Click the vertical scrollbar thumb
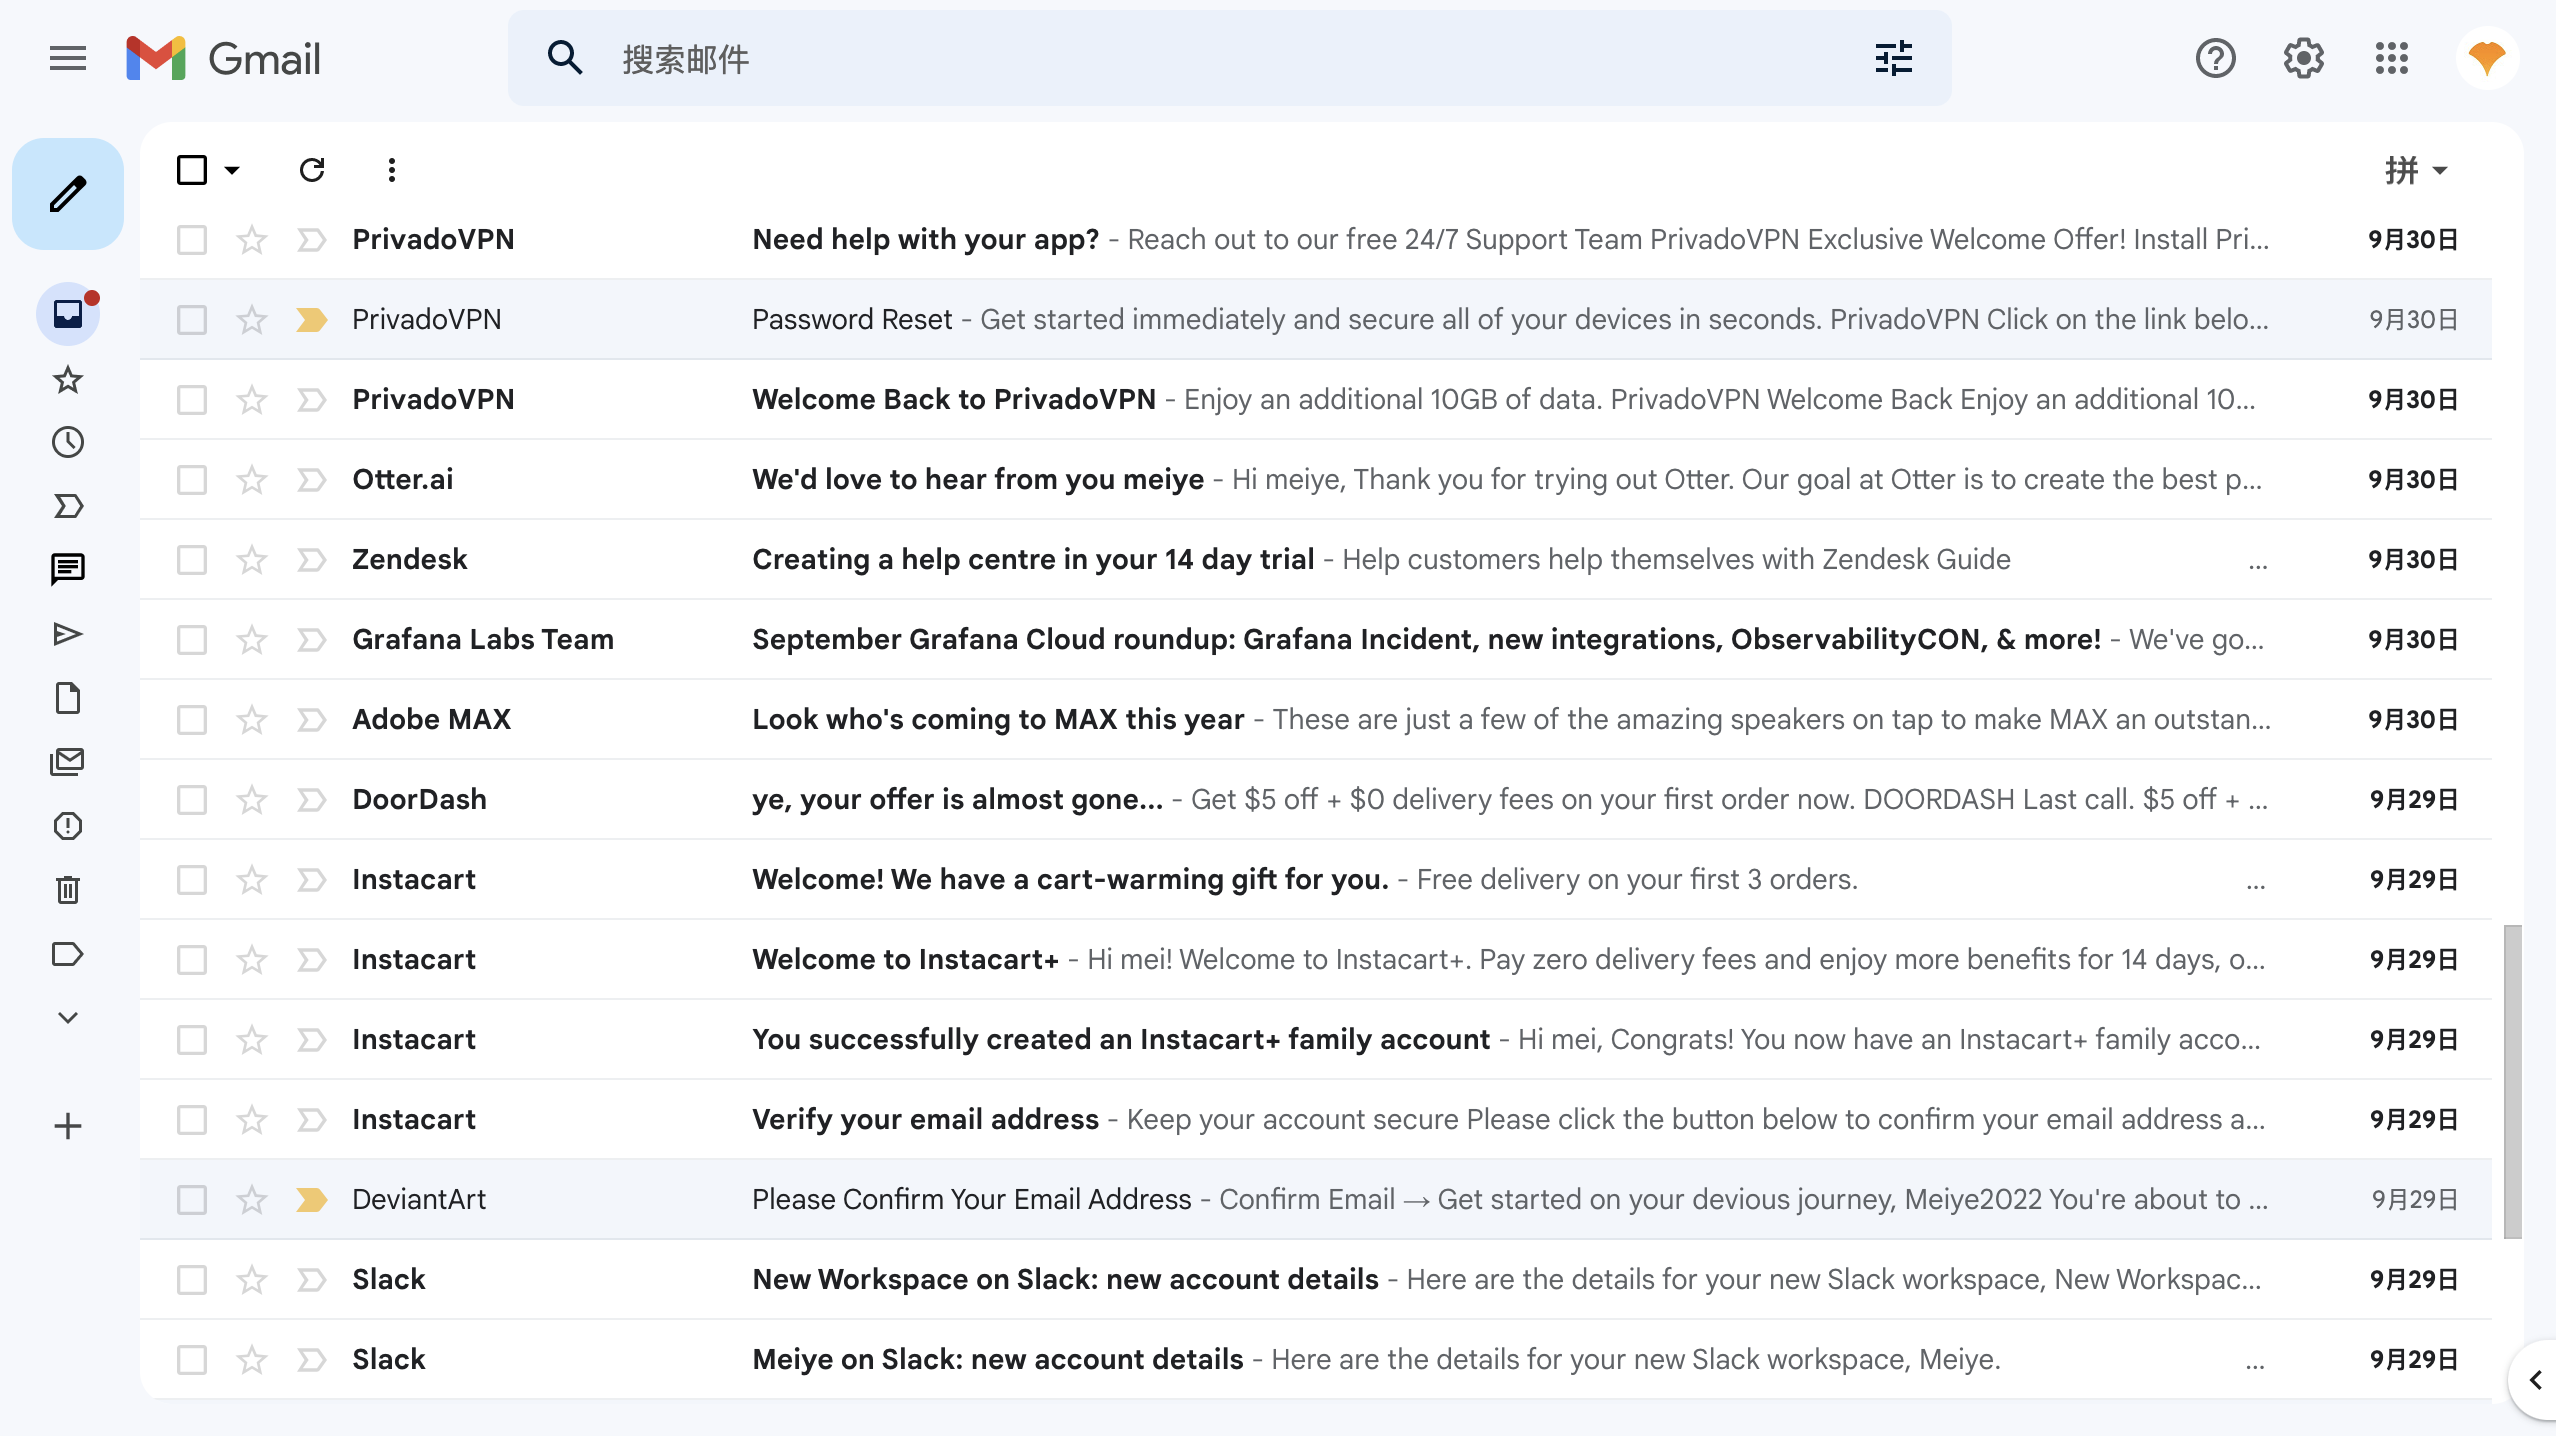 point(2512,1082)
